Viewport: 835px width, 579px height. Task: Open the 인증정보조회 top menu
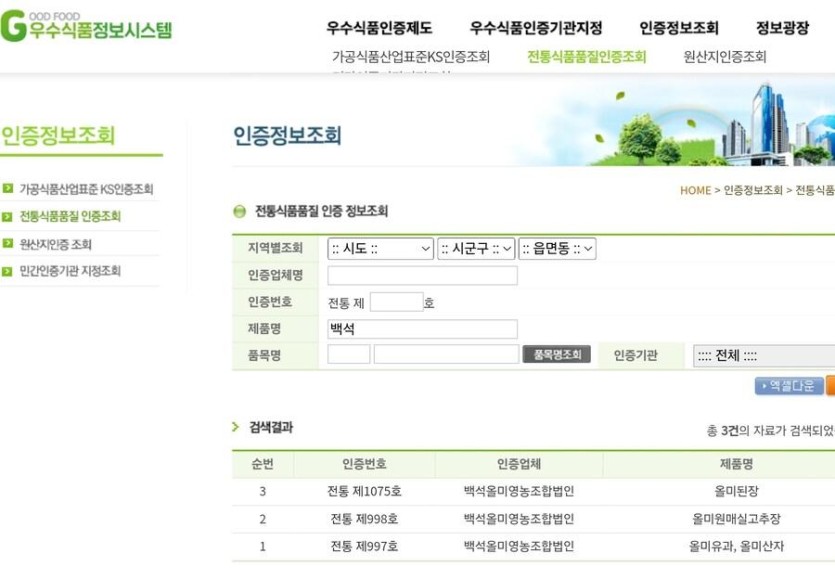[x=679, y=28]
